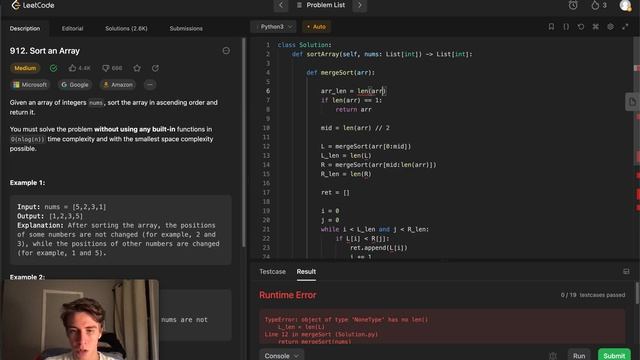The height and width of the screenshot is (360, 640).
Task: Open the Solutions (2.6K) tab
Action: (126, 29)
